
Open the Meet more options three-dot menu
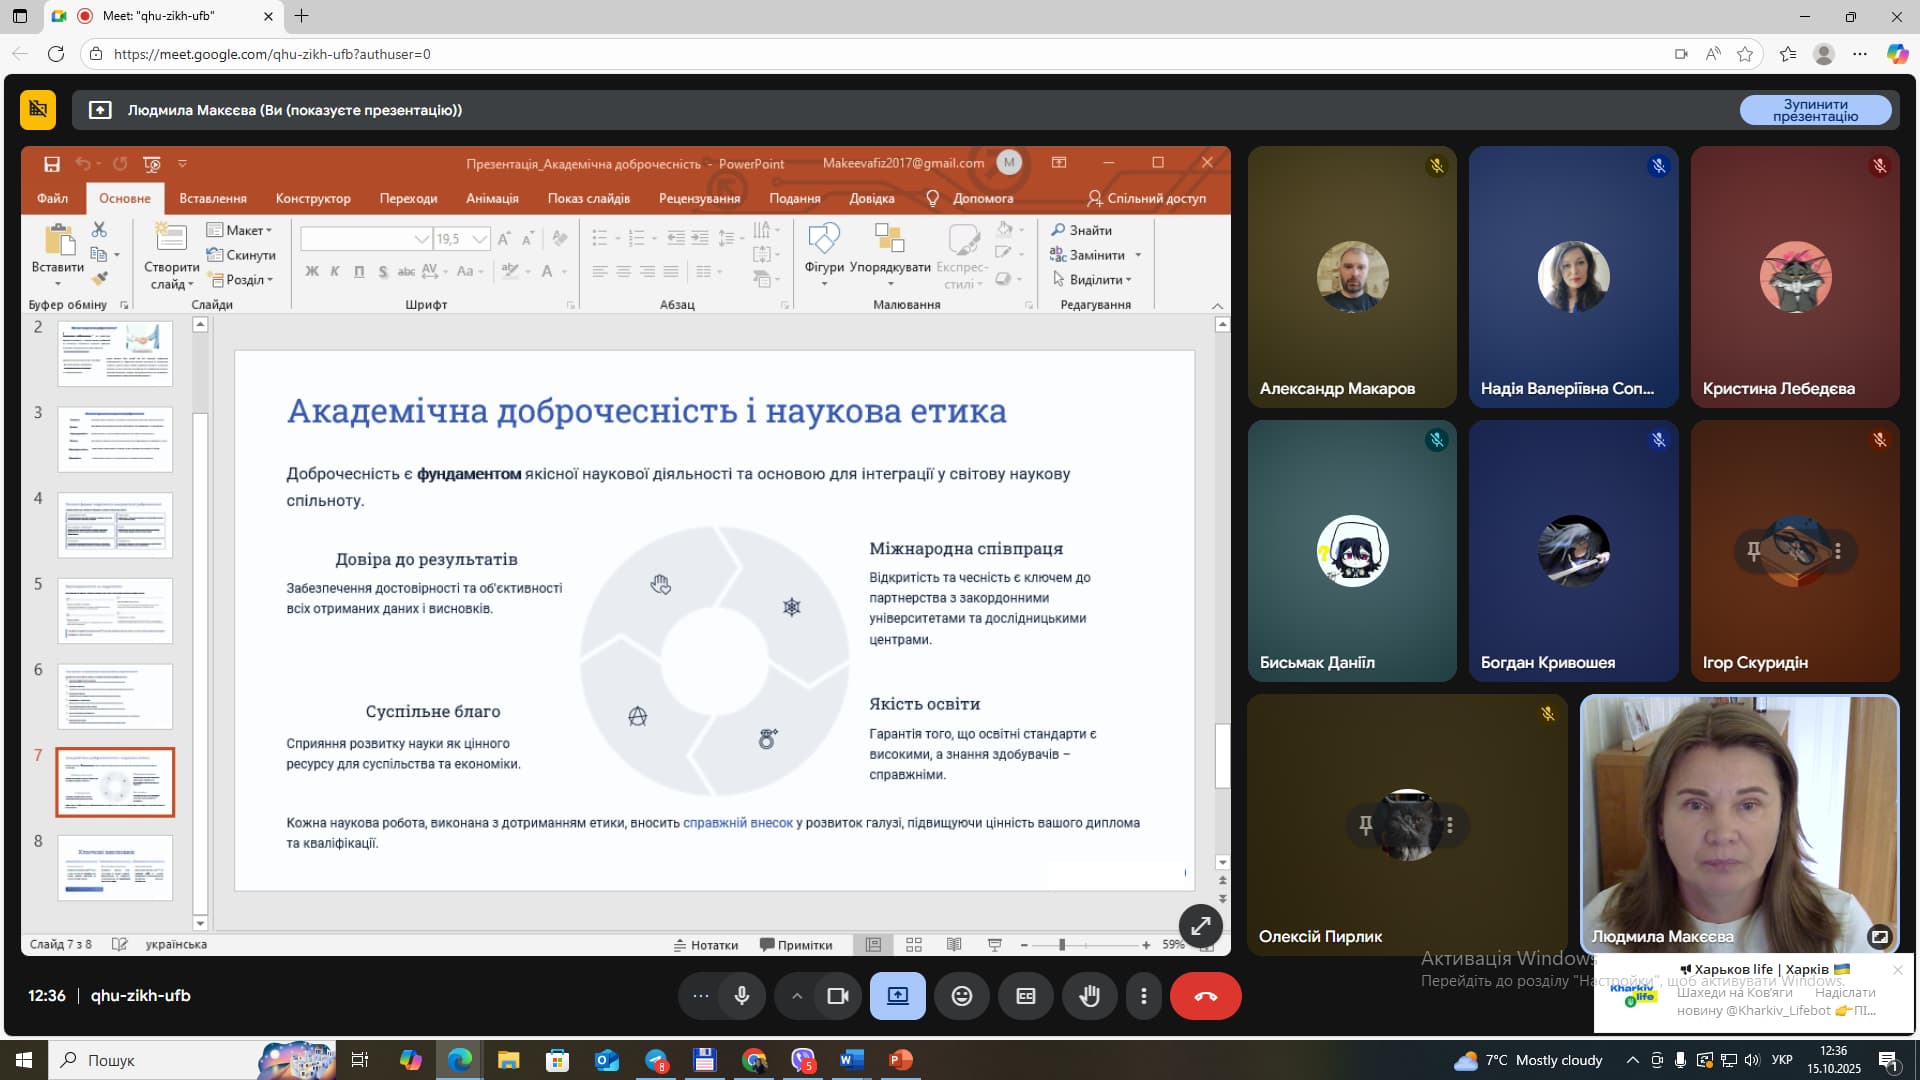pyautogui.click(x=1143, y=996)
